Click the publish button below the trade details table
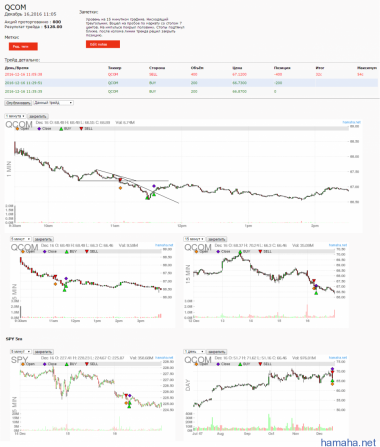This screenshot has width=380, height=447. [18, 103]
